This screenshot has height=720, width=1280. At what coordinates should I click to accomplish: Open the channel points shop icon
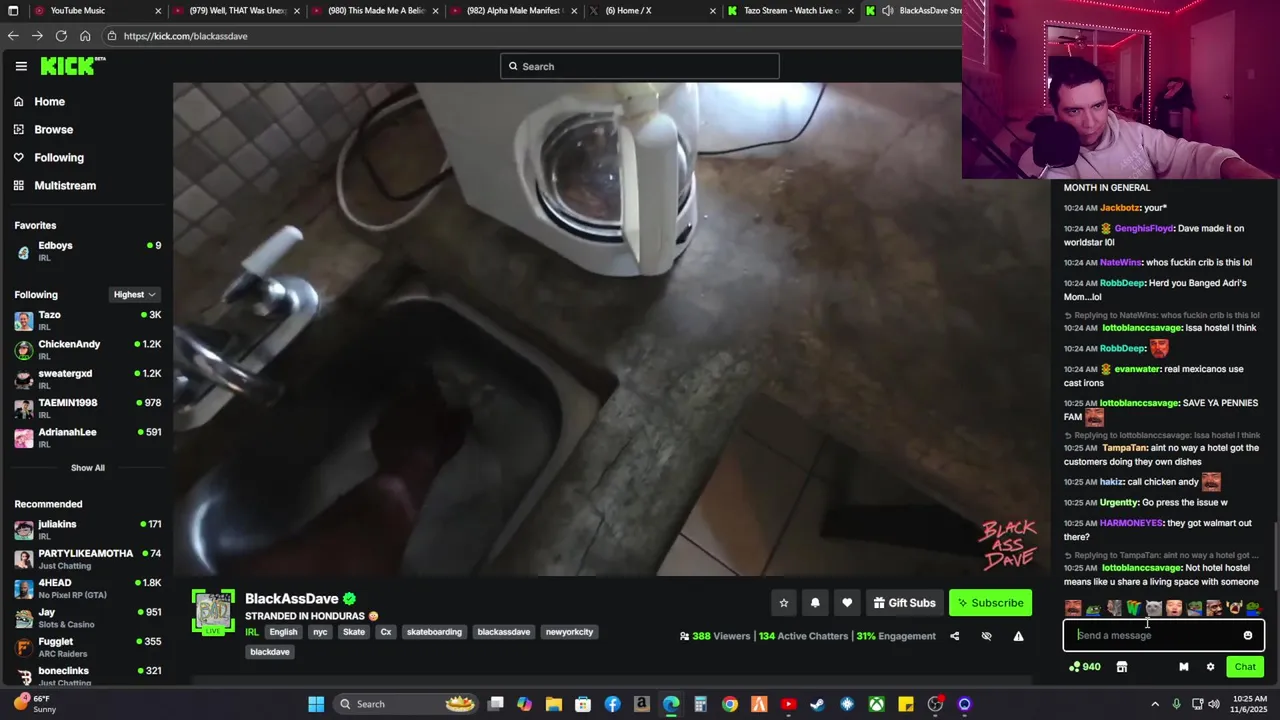tap(1122, 667)
